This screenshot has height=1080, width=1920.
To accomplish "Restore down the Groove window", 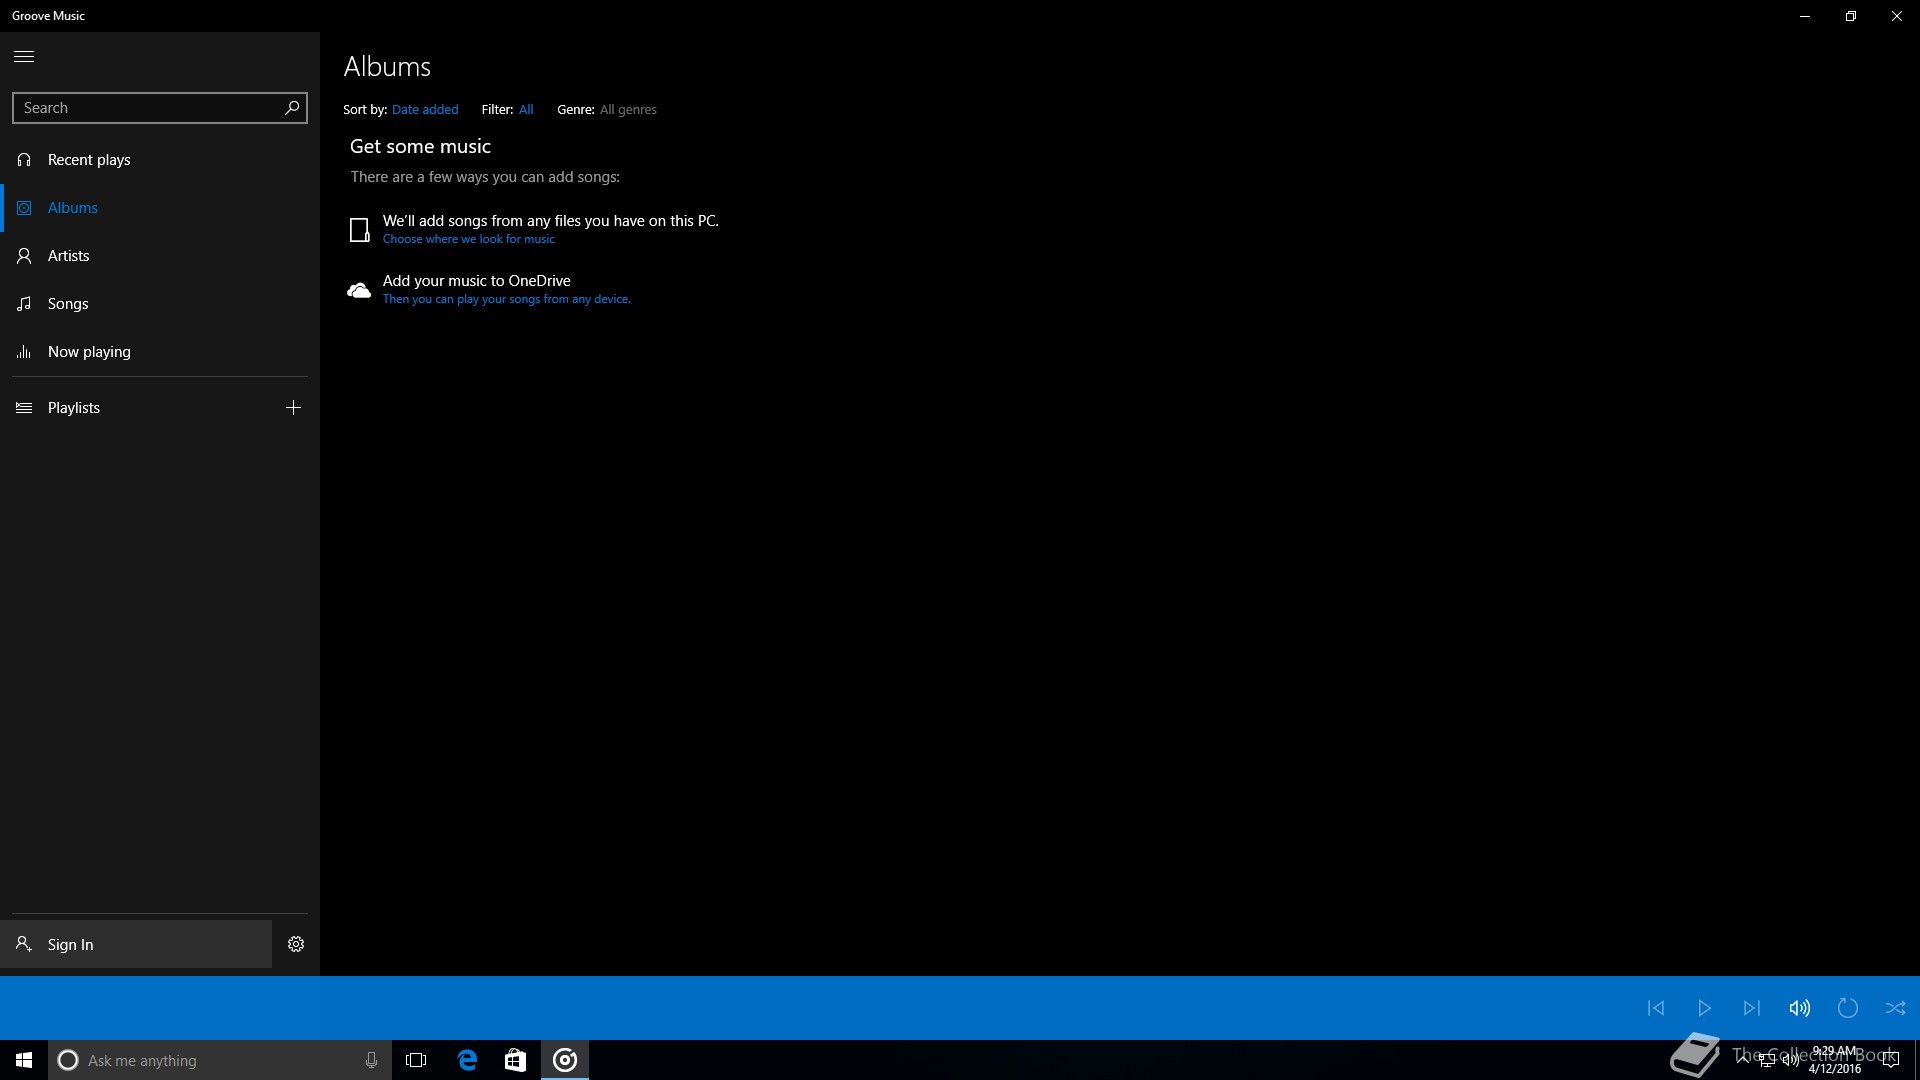I will [x=1851, y=16].
